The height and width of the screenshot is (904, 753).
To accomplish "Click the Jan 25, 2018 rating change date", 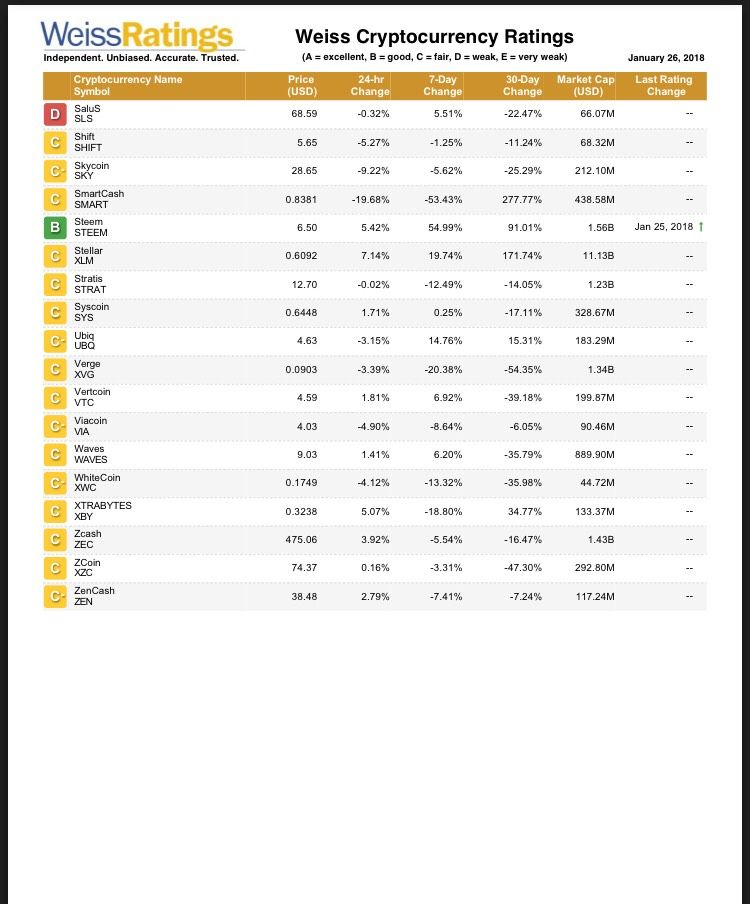I will (x=663, y=227).
